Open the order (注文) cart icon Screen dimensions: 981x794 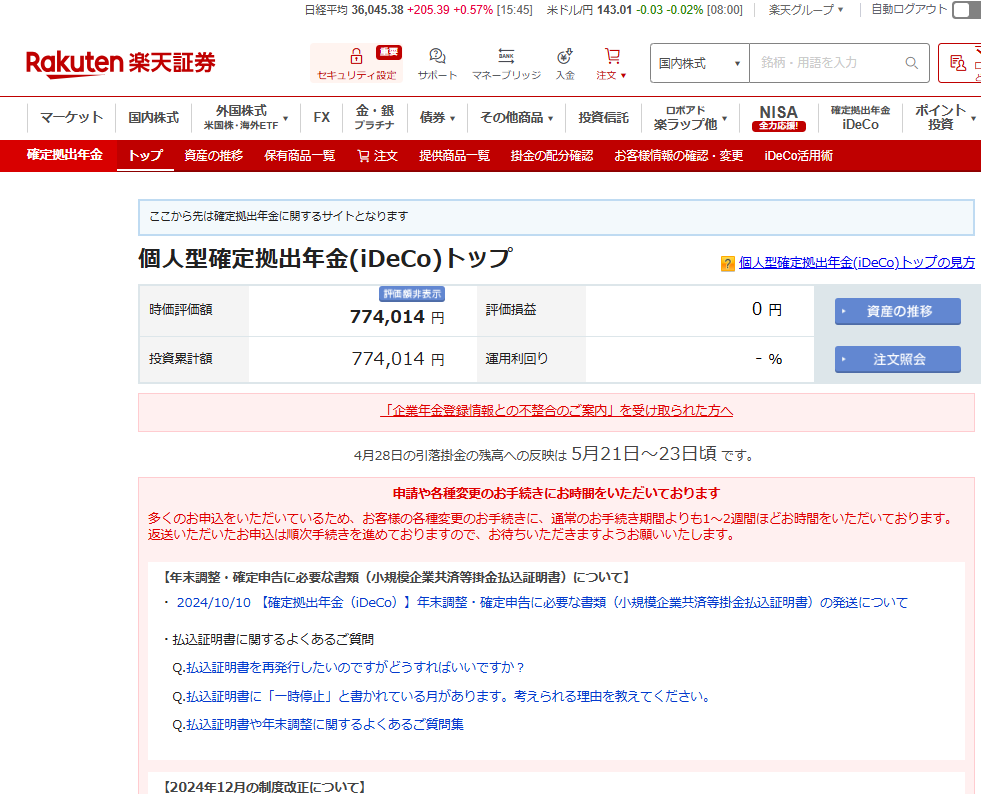pyautogui.click(x=612, y=57)
